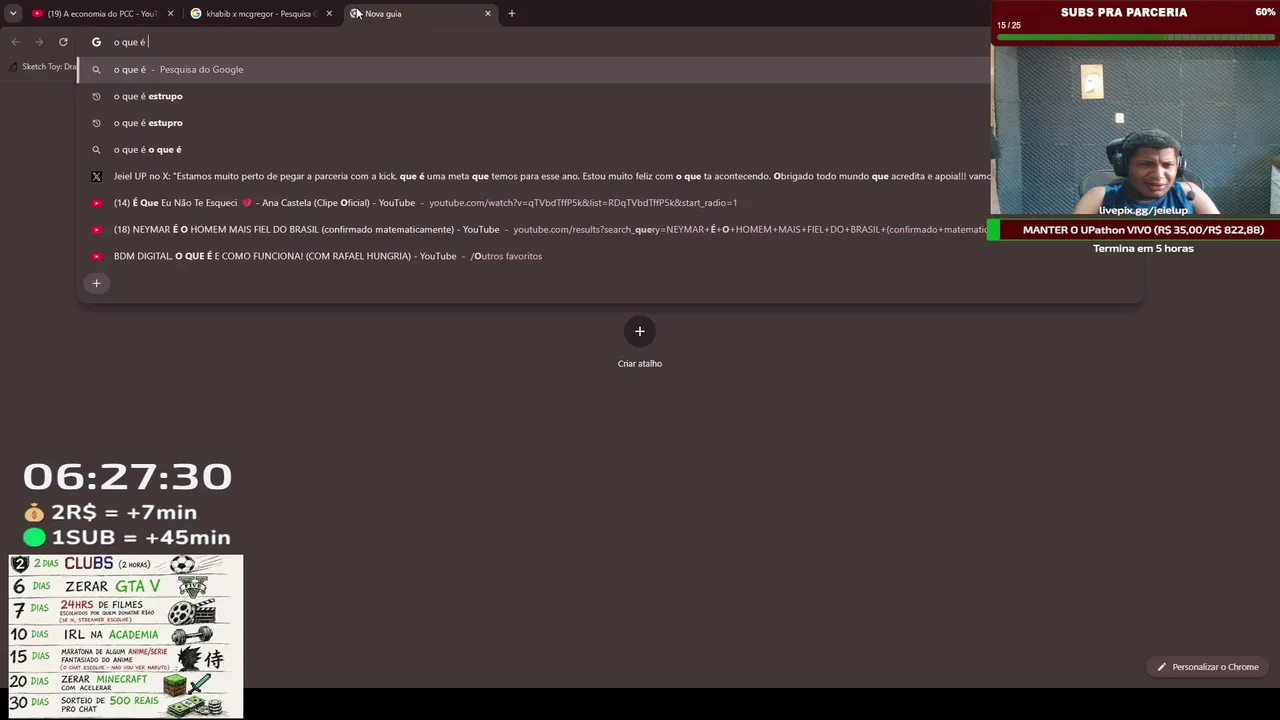The image size is (1280, 720).
Task: Reload the current page
Action: (63, 42)
